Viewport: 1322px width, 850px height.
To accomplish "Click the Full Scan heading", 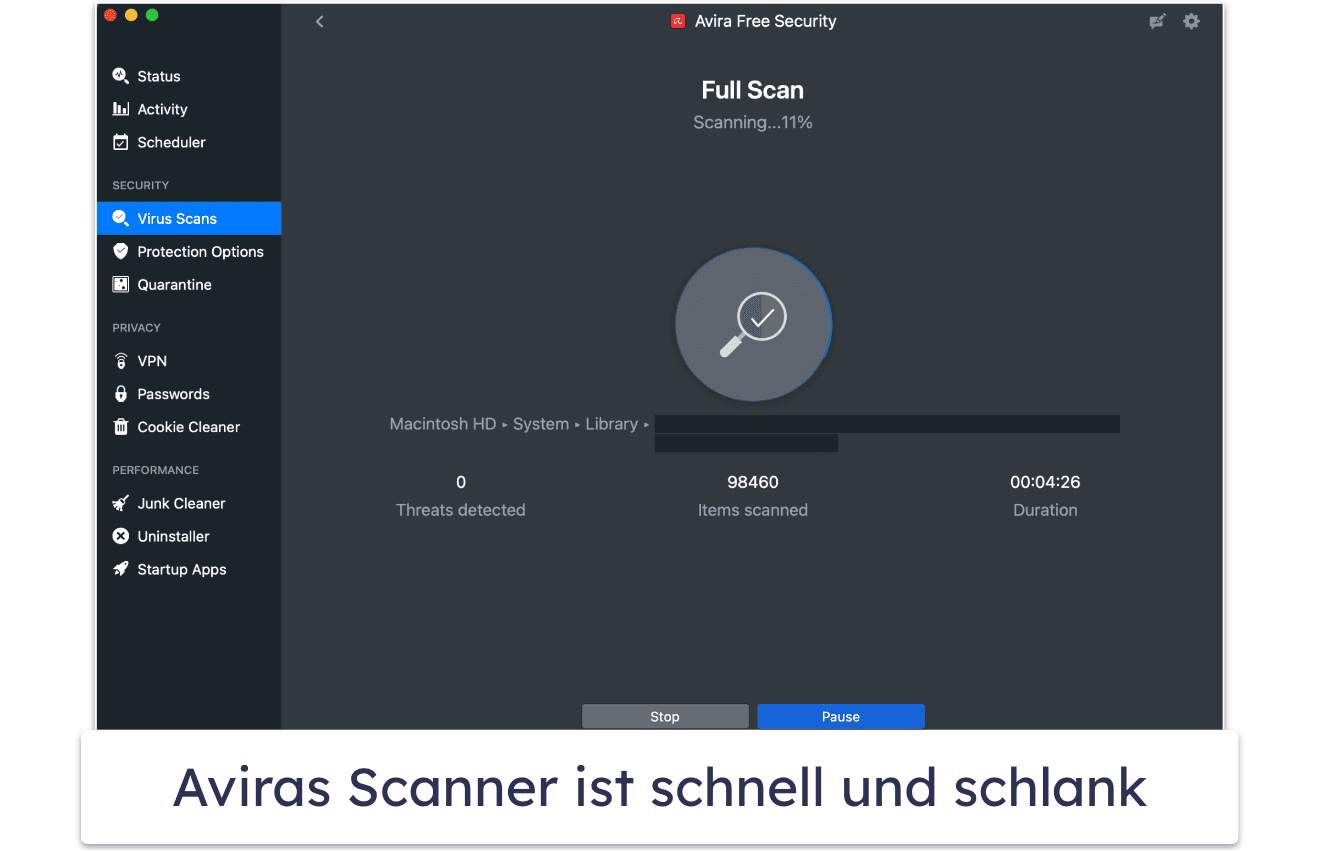I will [x=753, y=90].
